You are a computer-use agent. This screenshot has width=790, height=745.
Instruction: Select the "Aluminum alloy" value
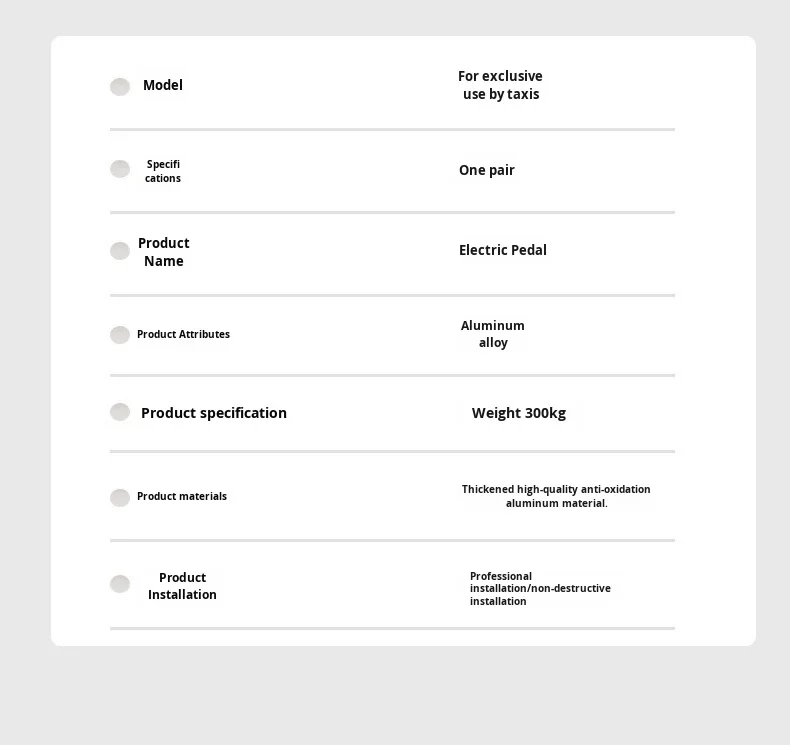point(493,334)
